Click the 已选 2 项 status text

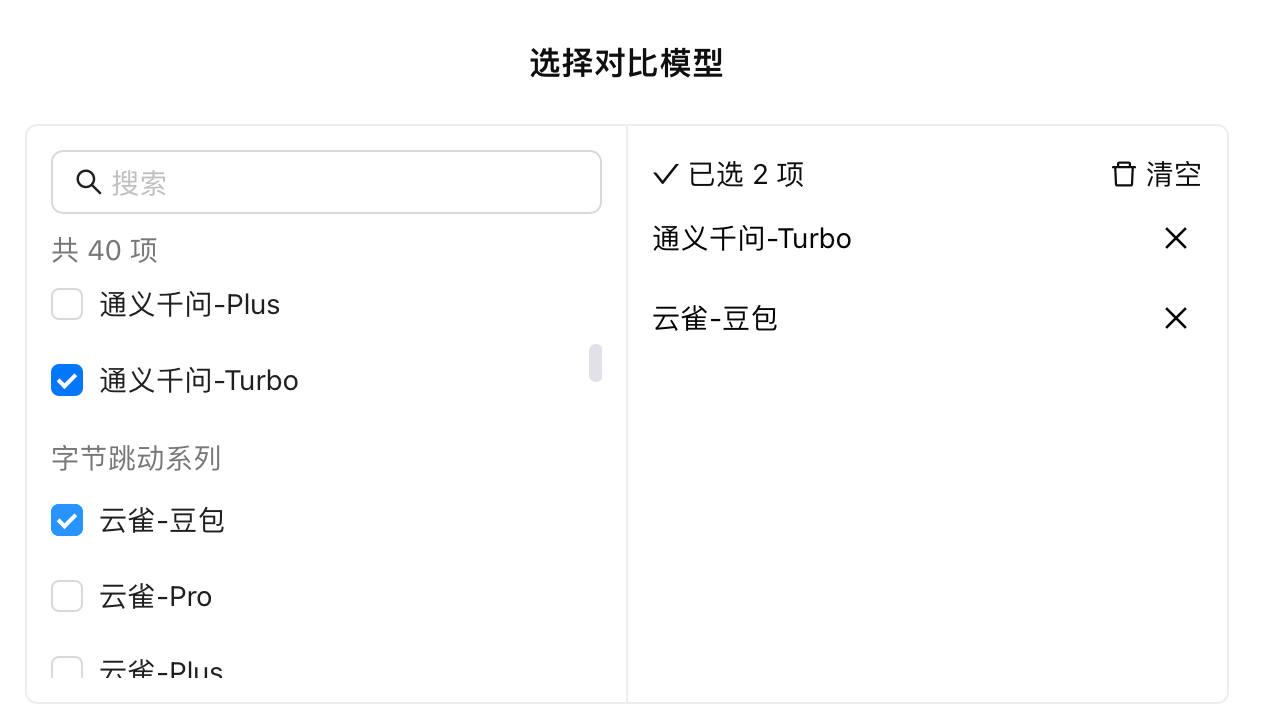[x=746, y=174]
